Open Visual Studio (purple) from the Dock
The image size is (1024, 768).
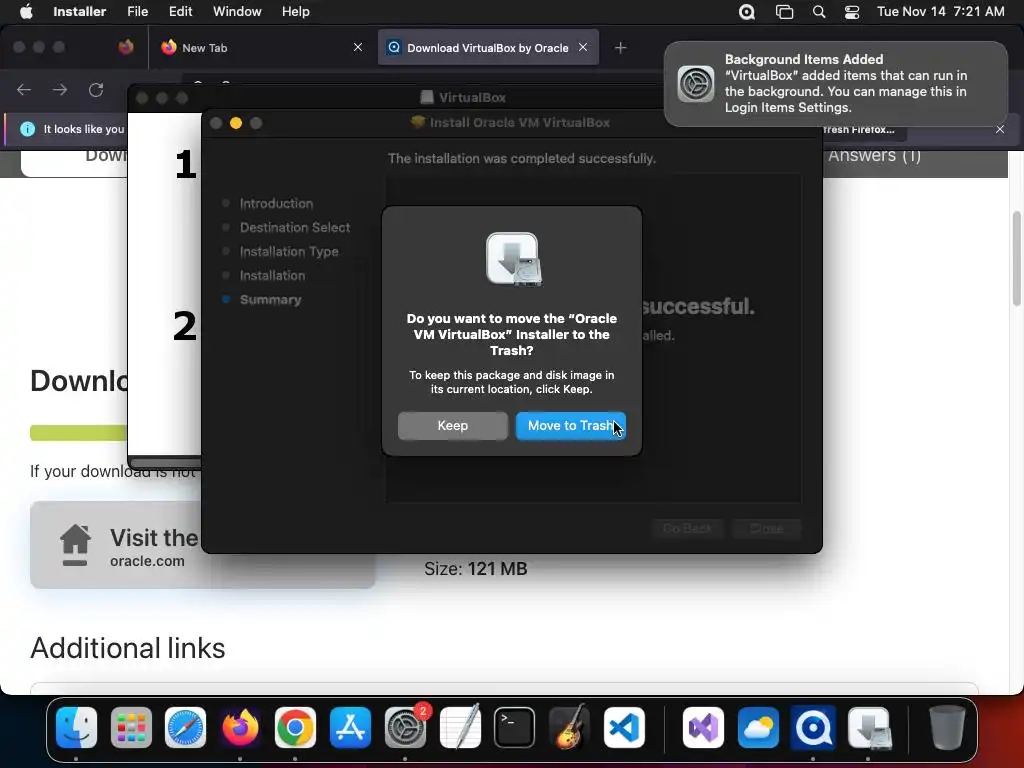(703, 727)
